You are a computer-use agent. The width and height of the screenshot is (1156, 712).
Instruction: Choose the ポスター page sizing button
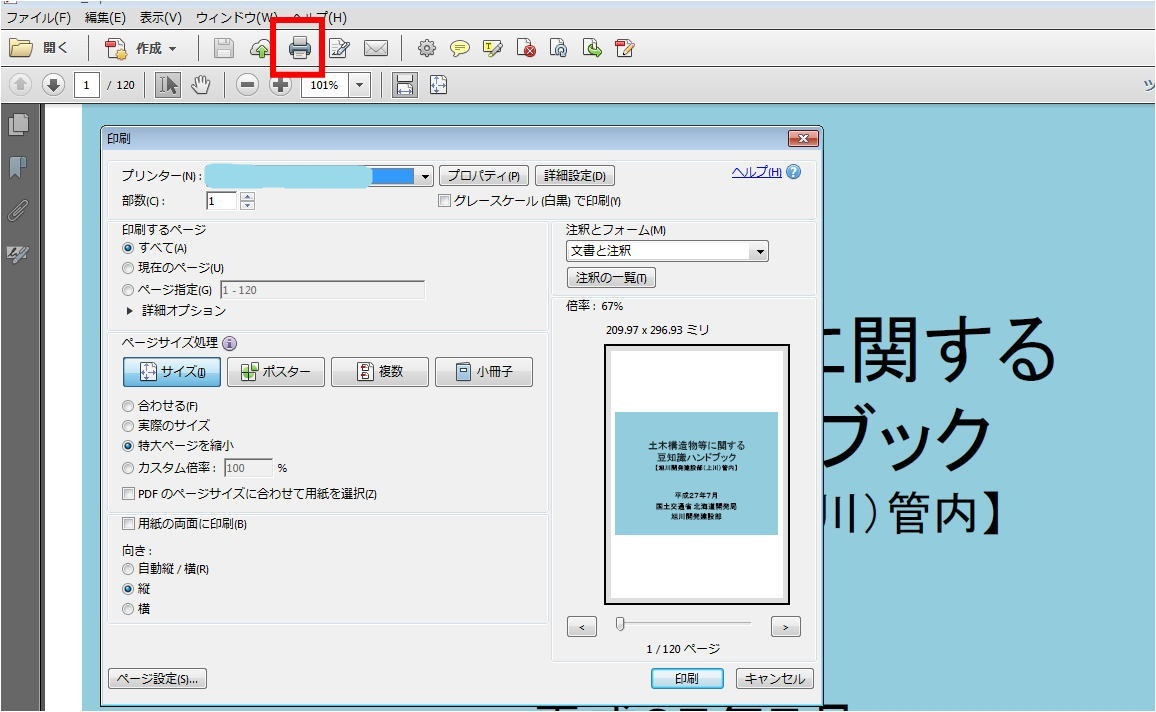pyautogui.click(x=276, y=371)
